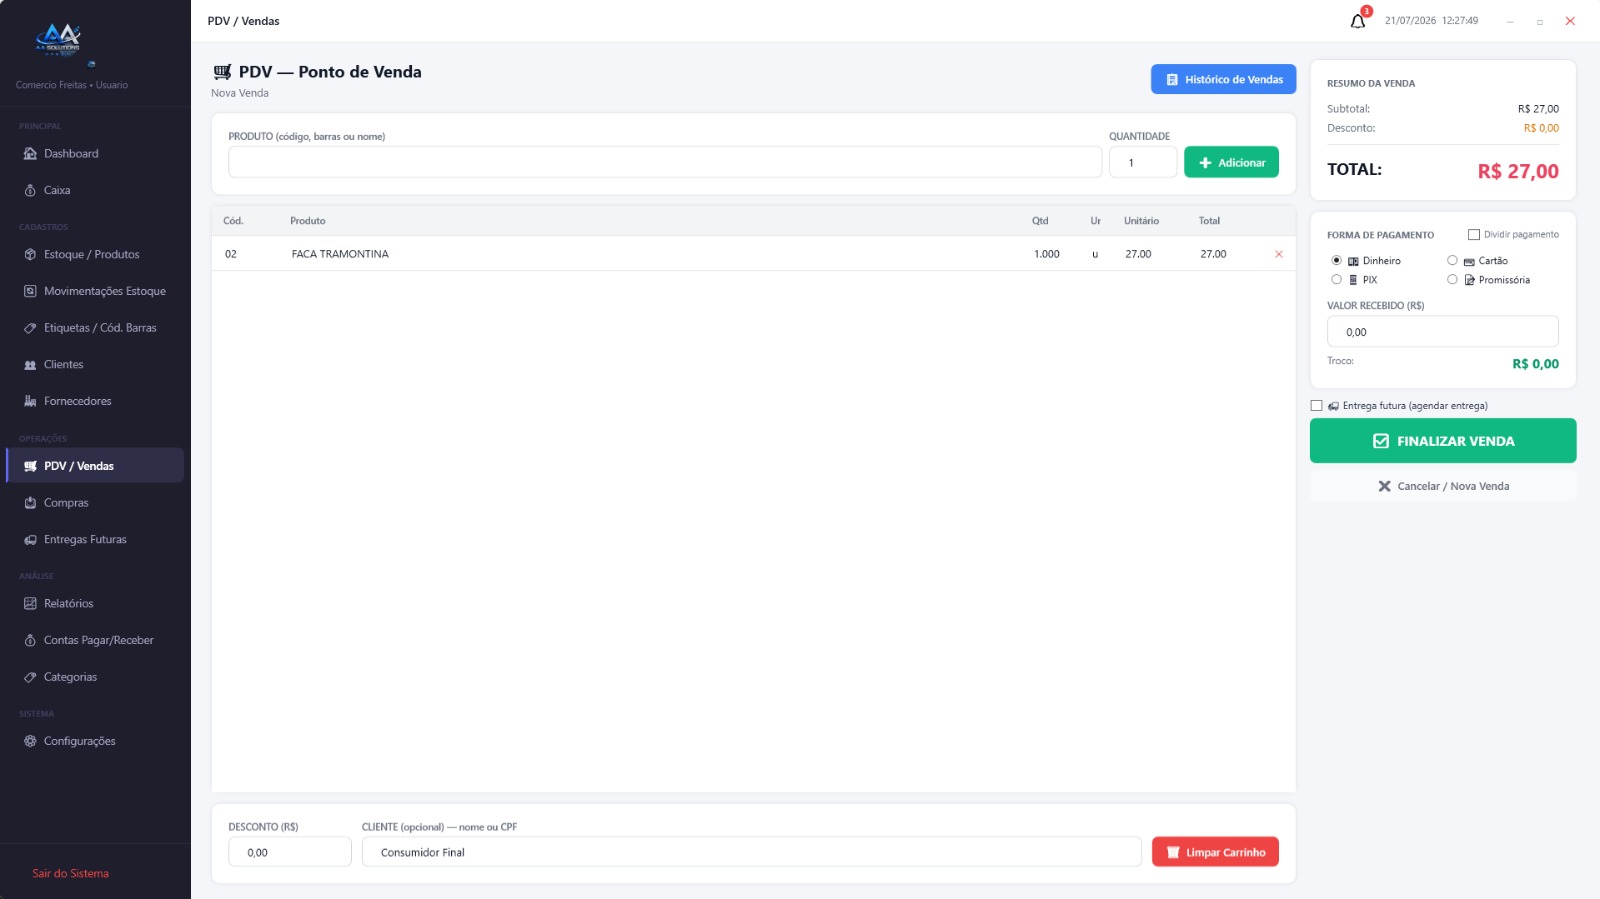Click the Dinheiro cash icon
The height and width of the screenshot is (899, 1600).
(x=1353, y=261)
